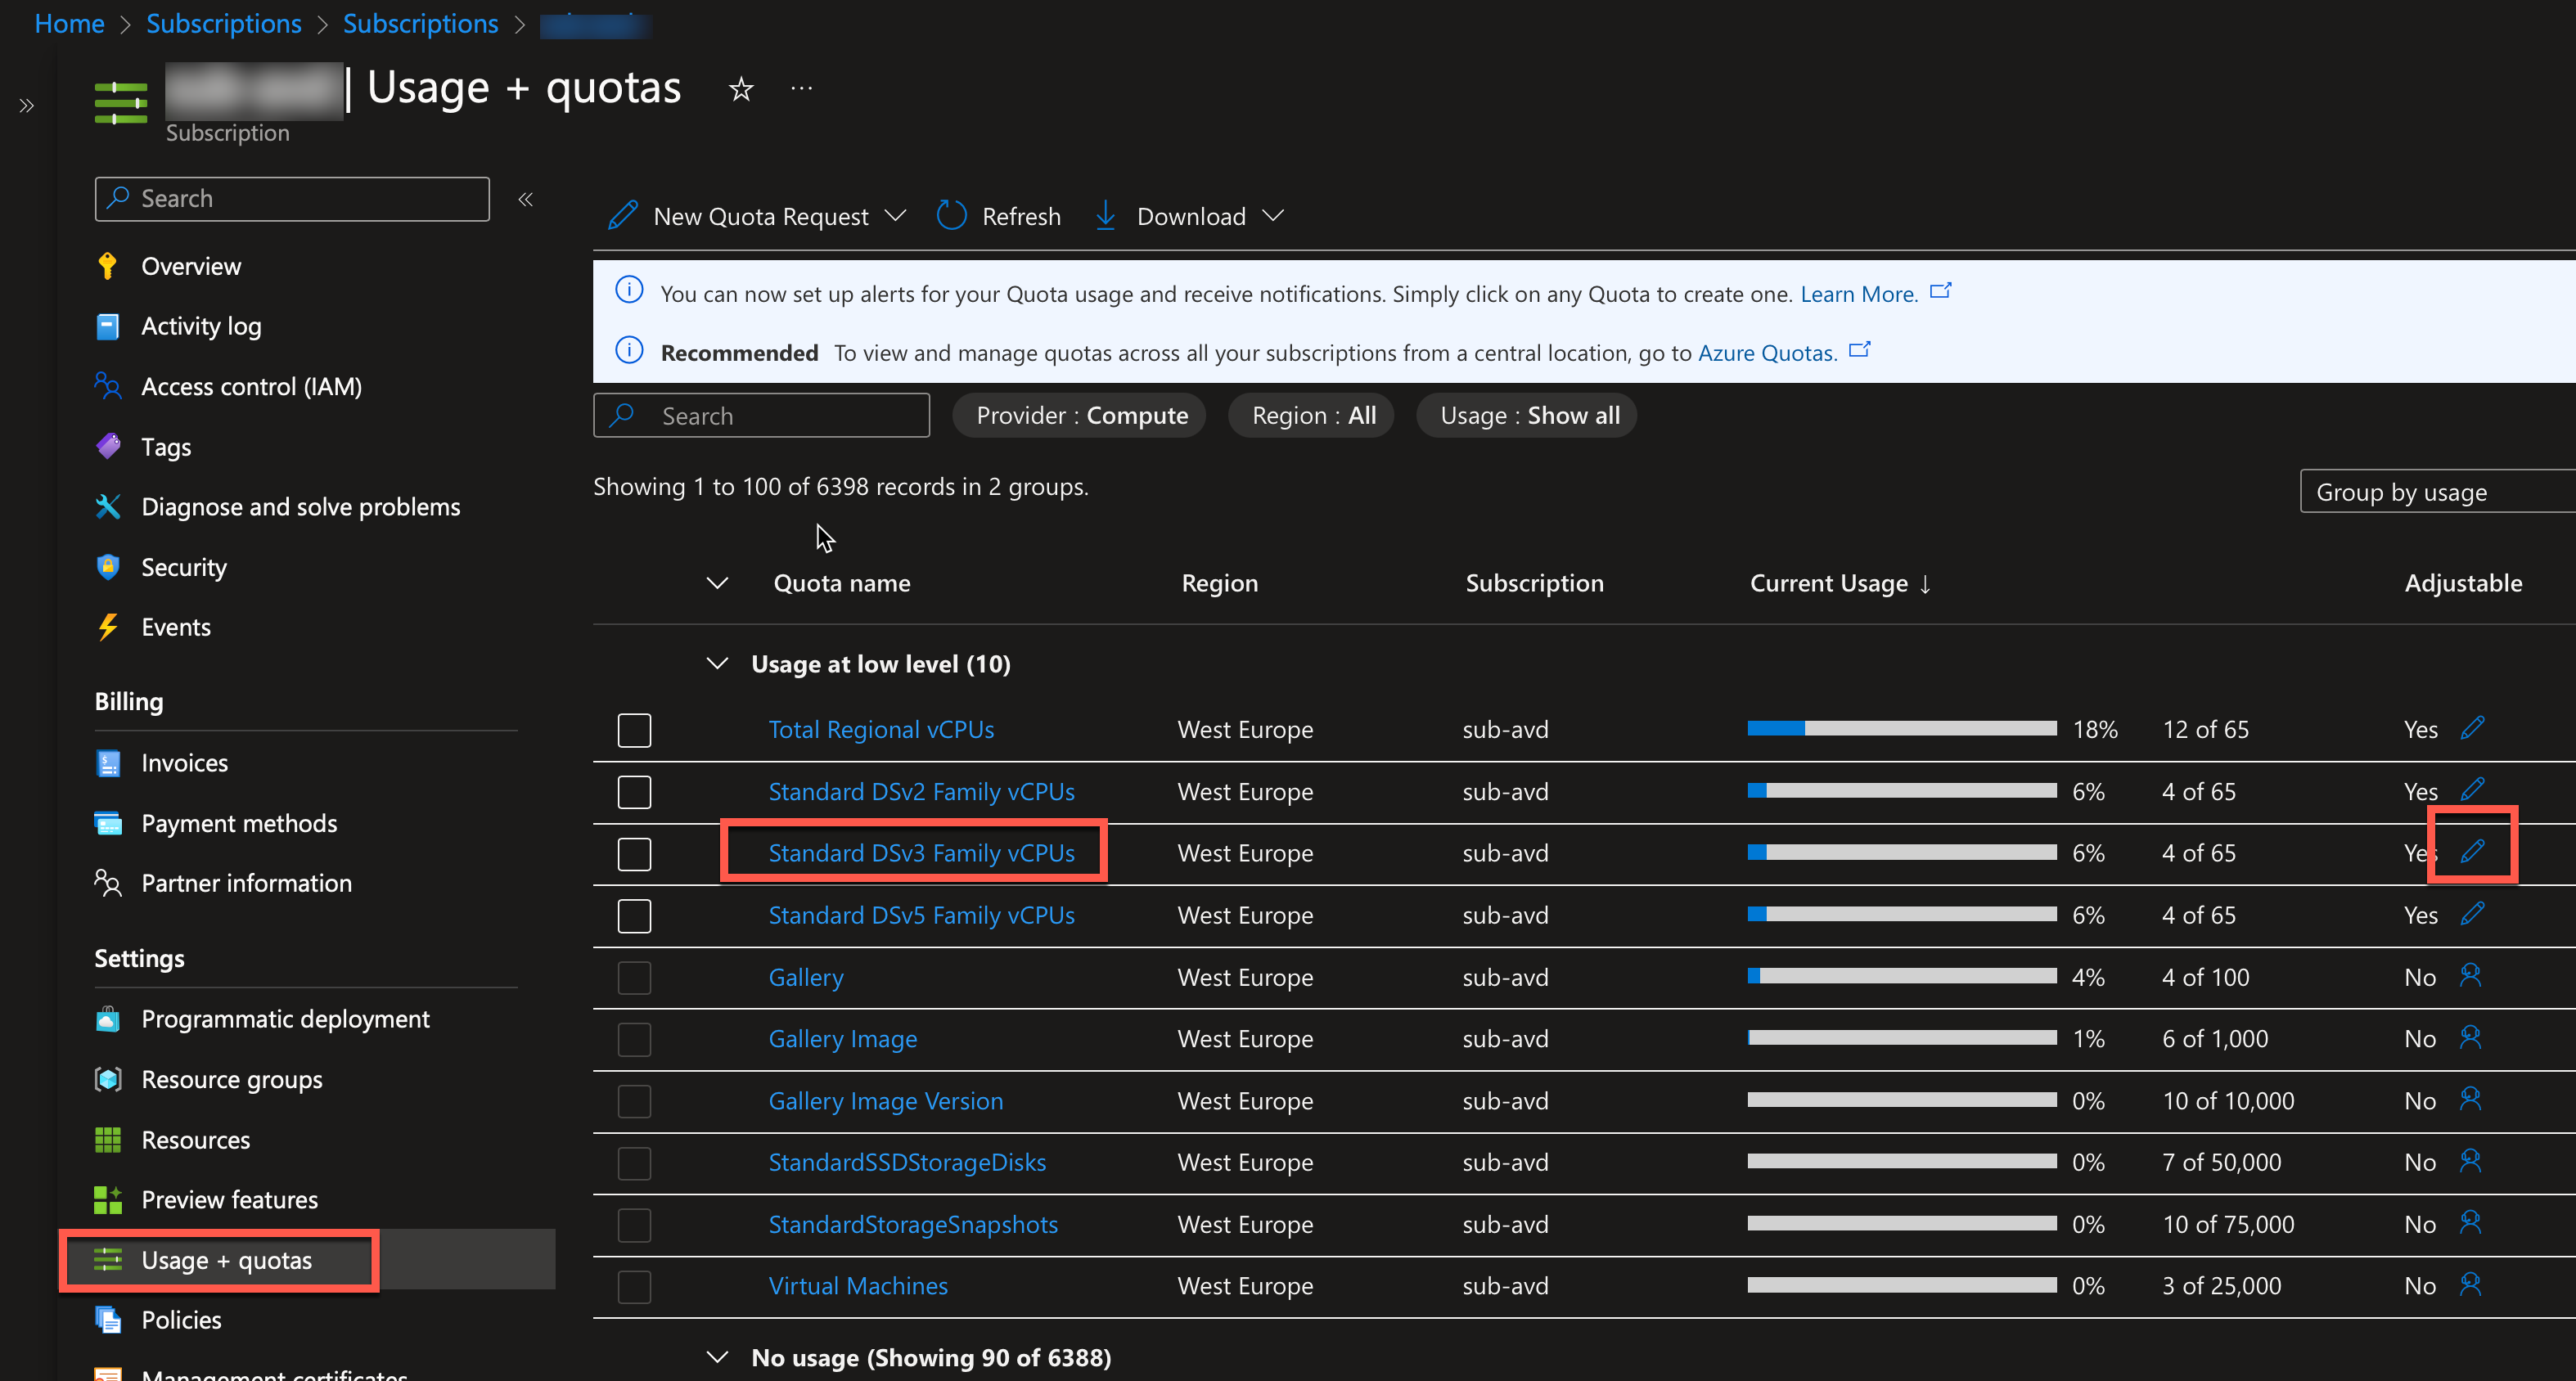
Task: Open Payment methods menu item
Action: 239,823
